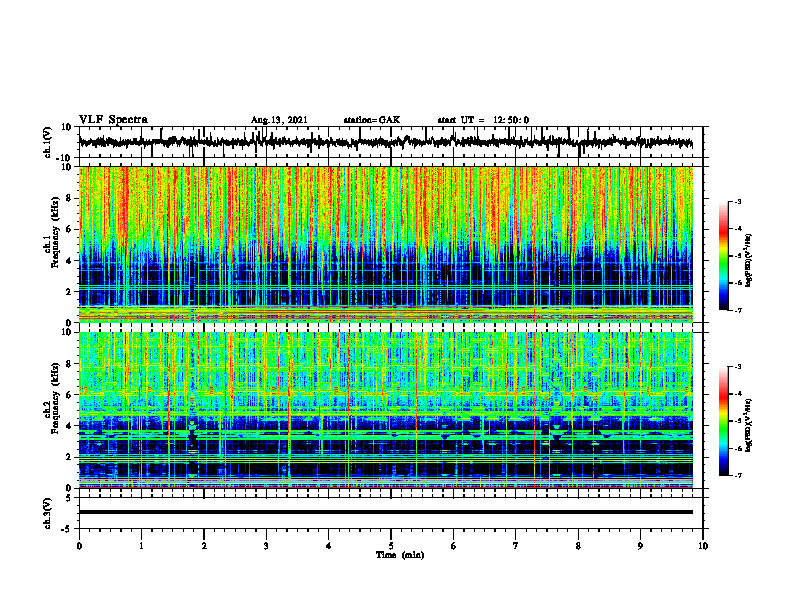
Task: Click the log(PSD) label beside upper color bar
Action: [x=748, y=261]
